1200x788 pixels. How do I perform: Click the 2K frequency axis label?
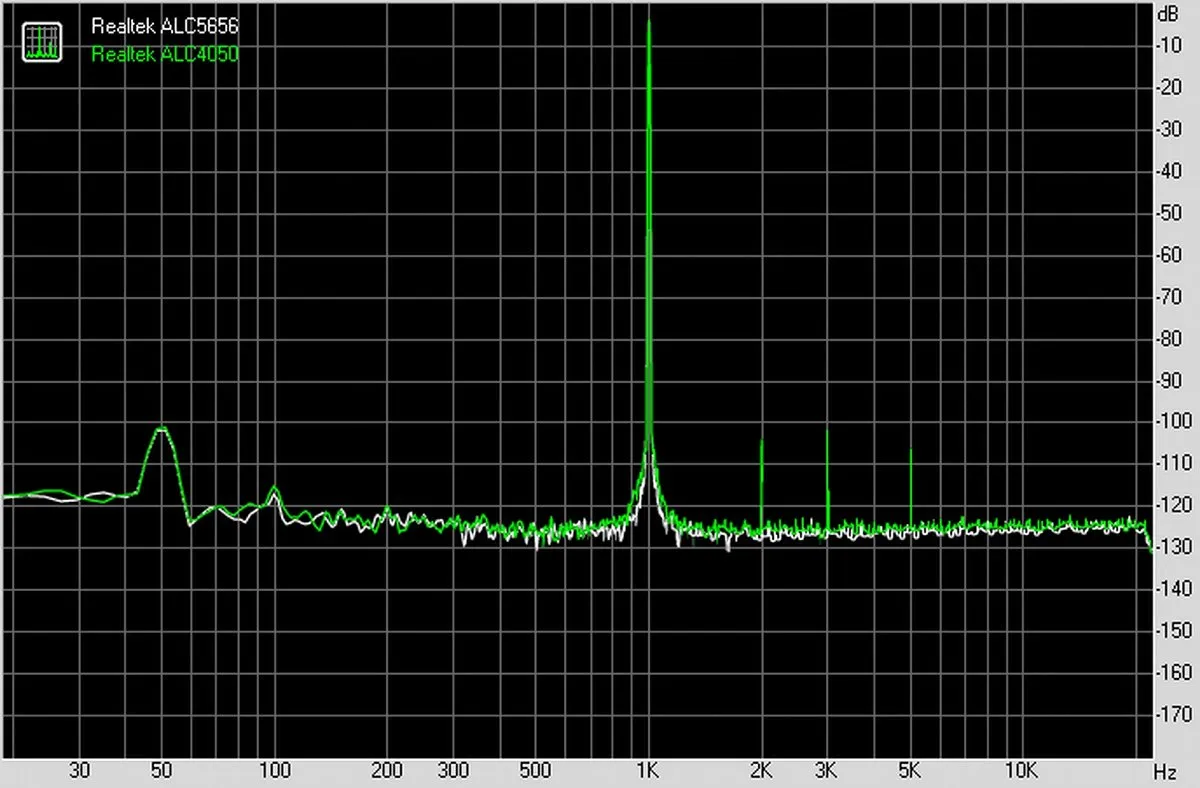click(x=761, y=771)
